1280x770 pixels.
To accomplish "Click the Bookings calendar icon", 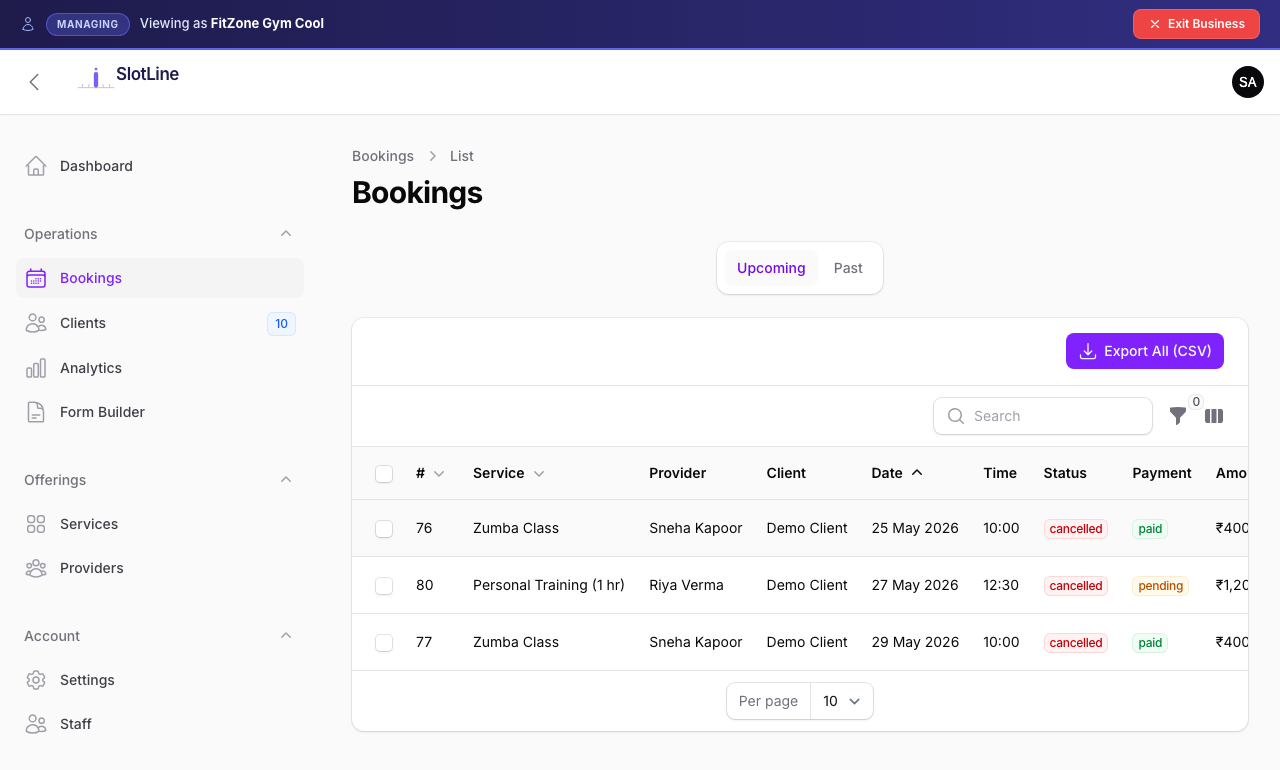I will 36,278.
